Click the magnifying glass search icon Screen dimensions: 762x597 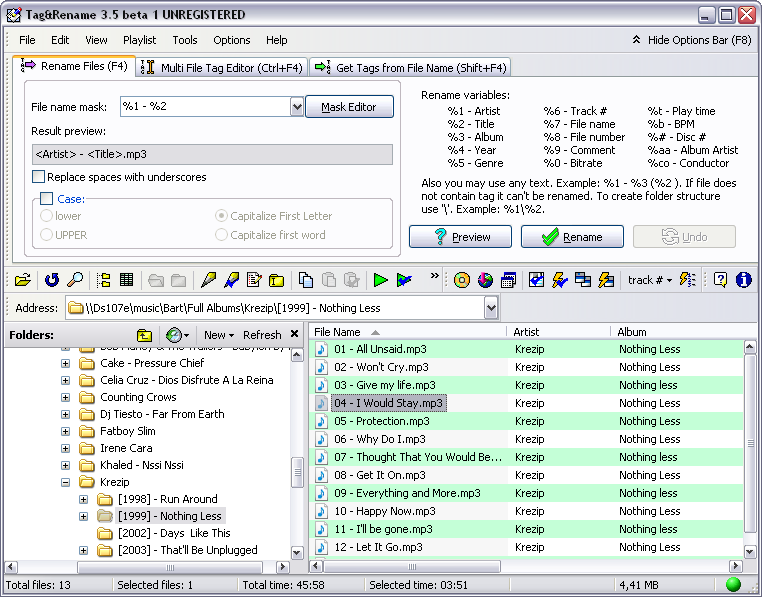click(x=75, y=280)
